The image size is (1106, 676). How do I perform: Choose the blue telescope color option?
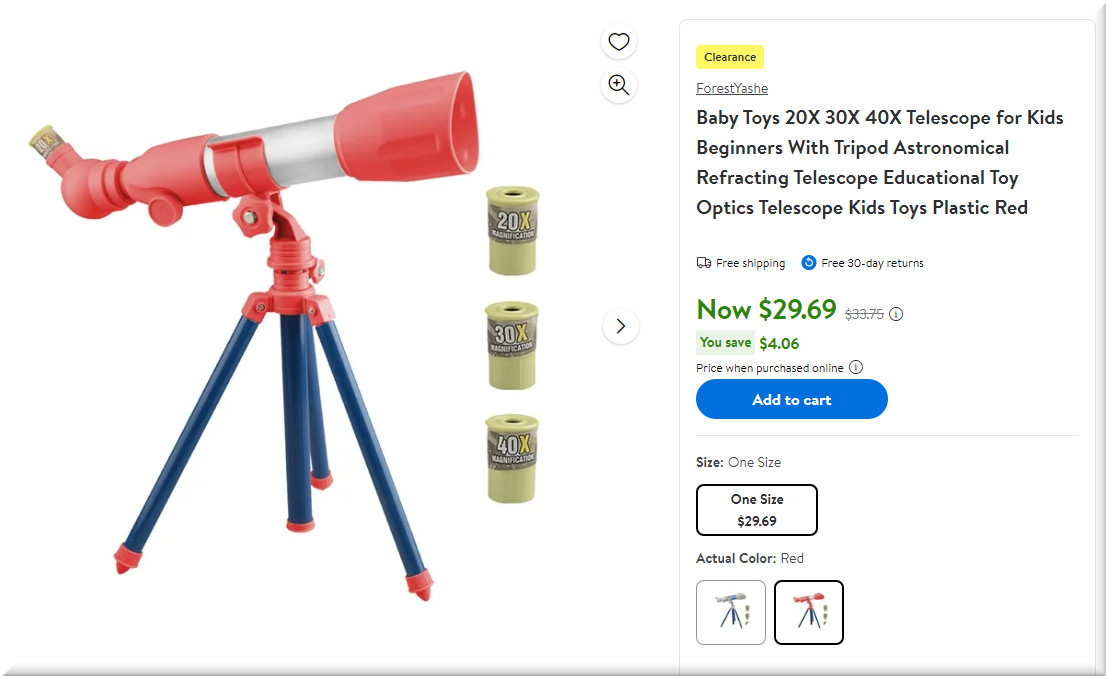(731, 612)
